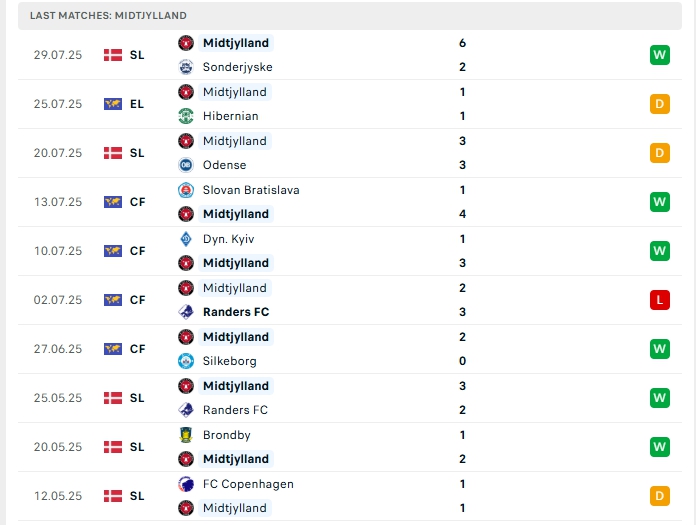Click Last Matches: Midtjylland header
Screen dimensions: 696x525
point(108,16)
